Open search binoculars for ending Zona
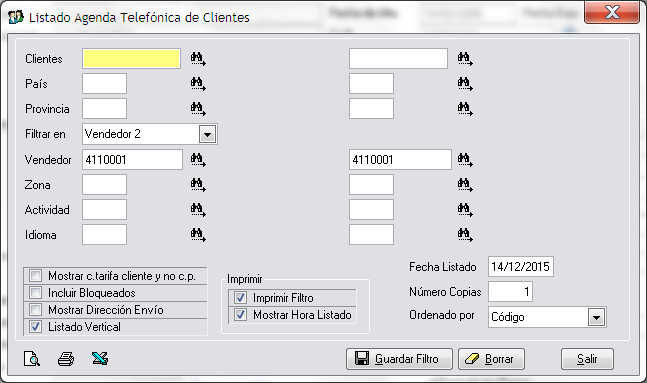 (x=465, y=185)
